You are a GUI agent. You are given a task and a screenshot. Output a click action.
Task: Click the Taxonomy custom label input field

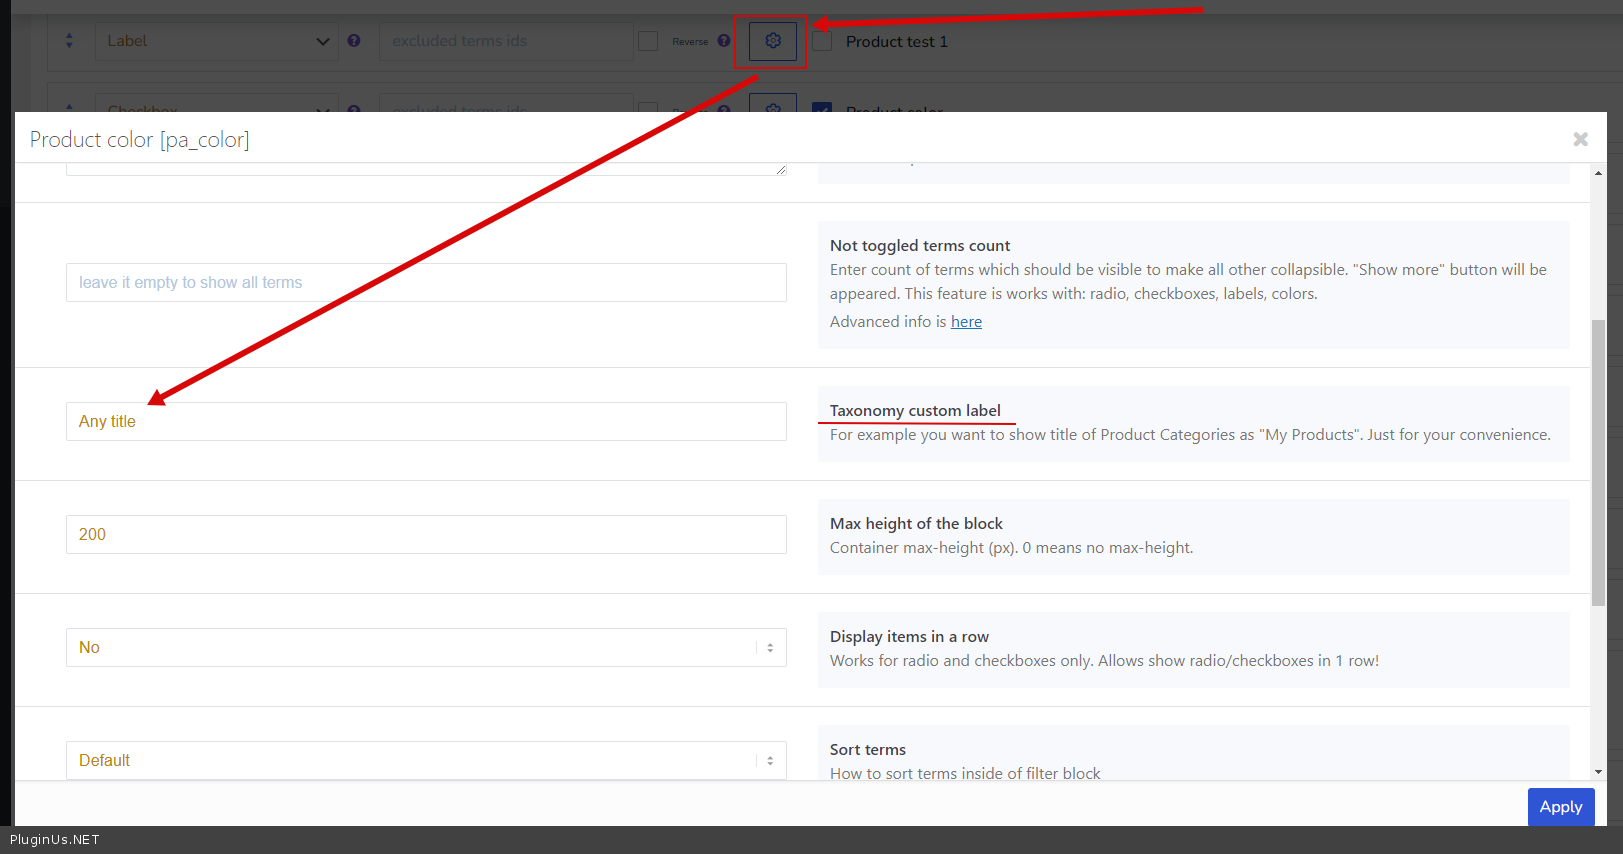426,421
